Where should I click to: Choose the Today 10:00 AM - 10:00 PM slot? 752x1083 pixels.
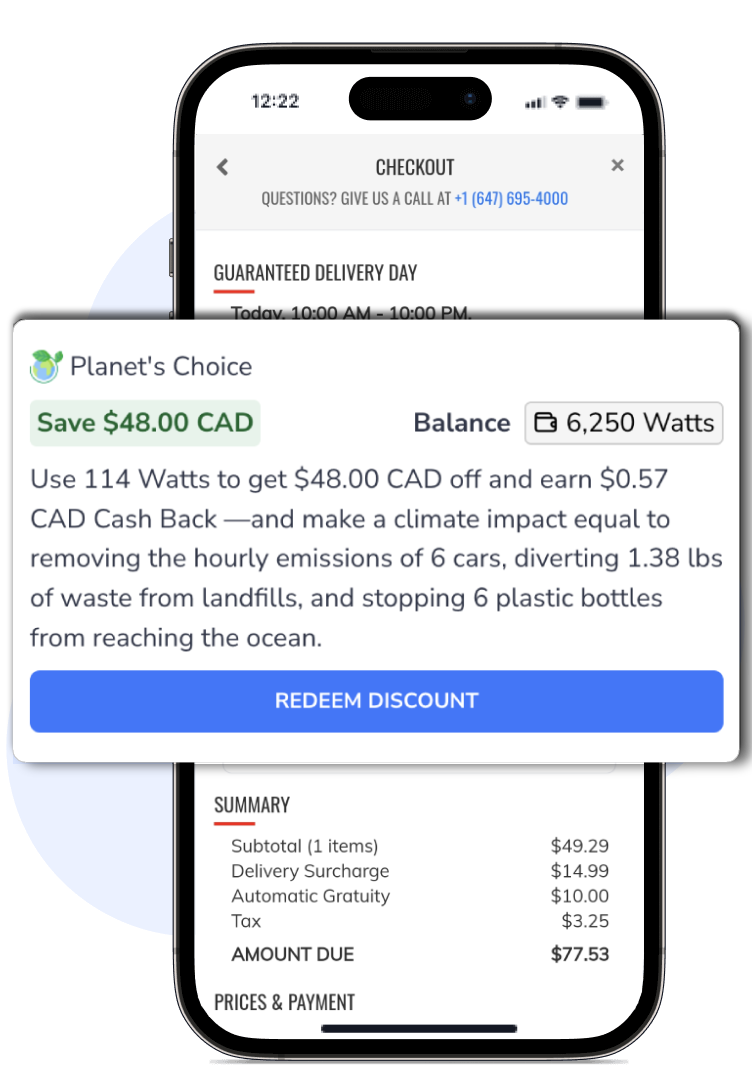[351, 313]
